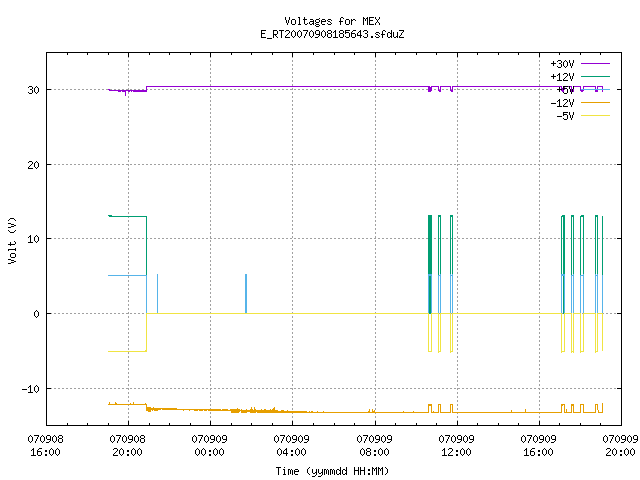Click the 'Volt (V)' y-axis label

12,240
